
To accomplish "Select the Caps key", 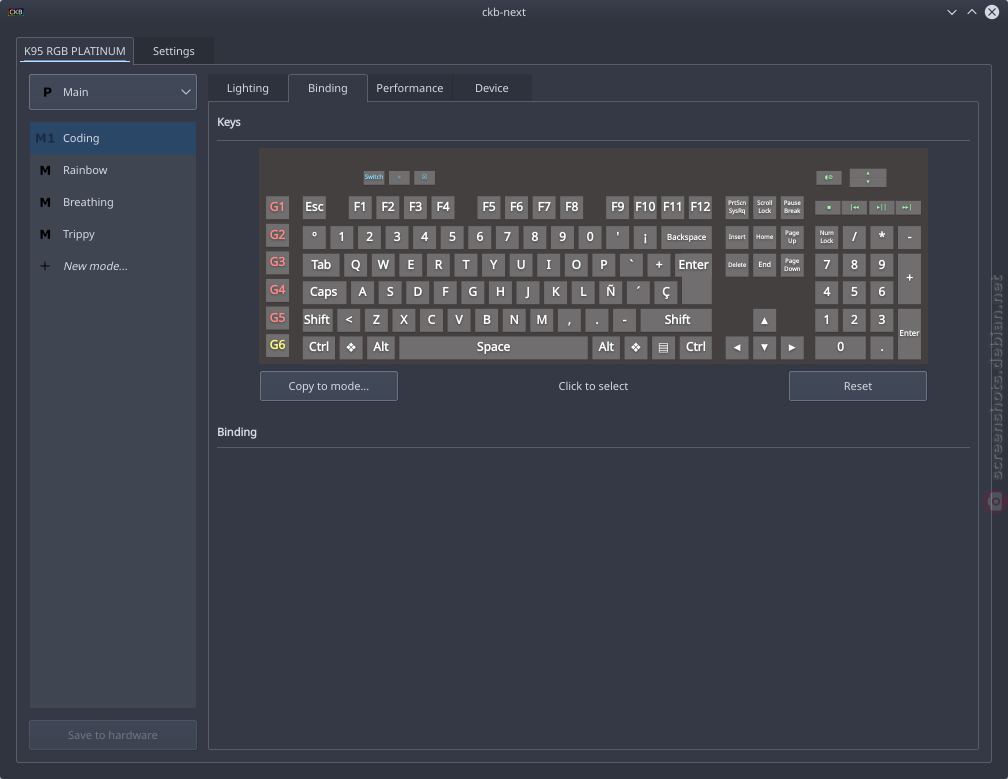I will pos(324,292).
